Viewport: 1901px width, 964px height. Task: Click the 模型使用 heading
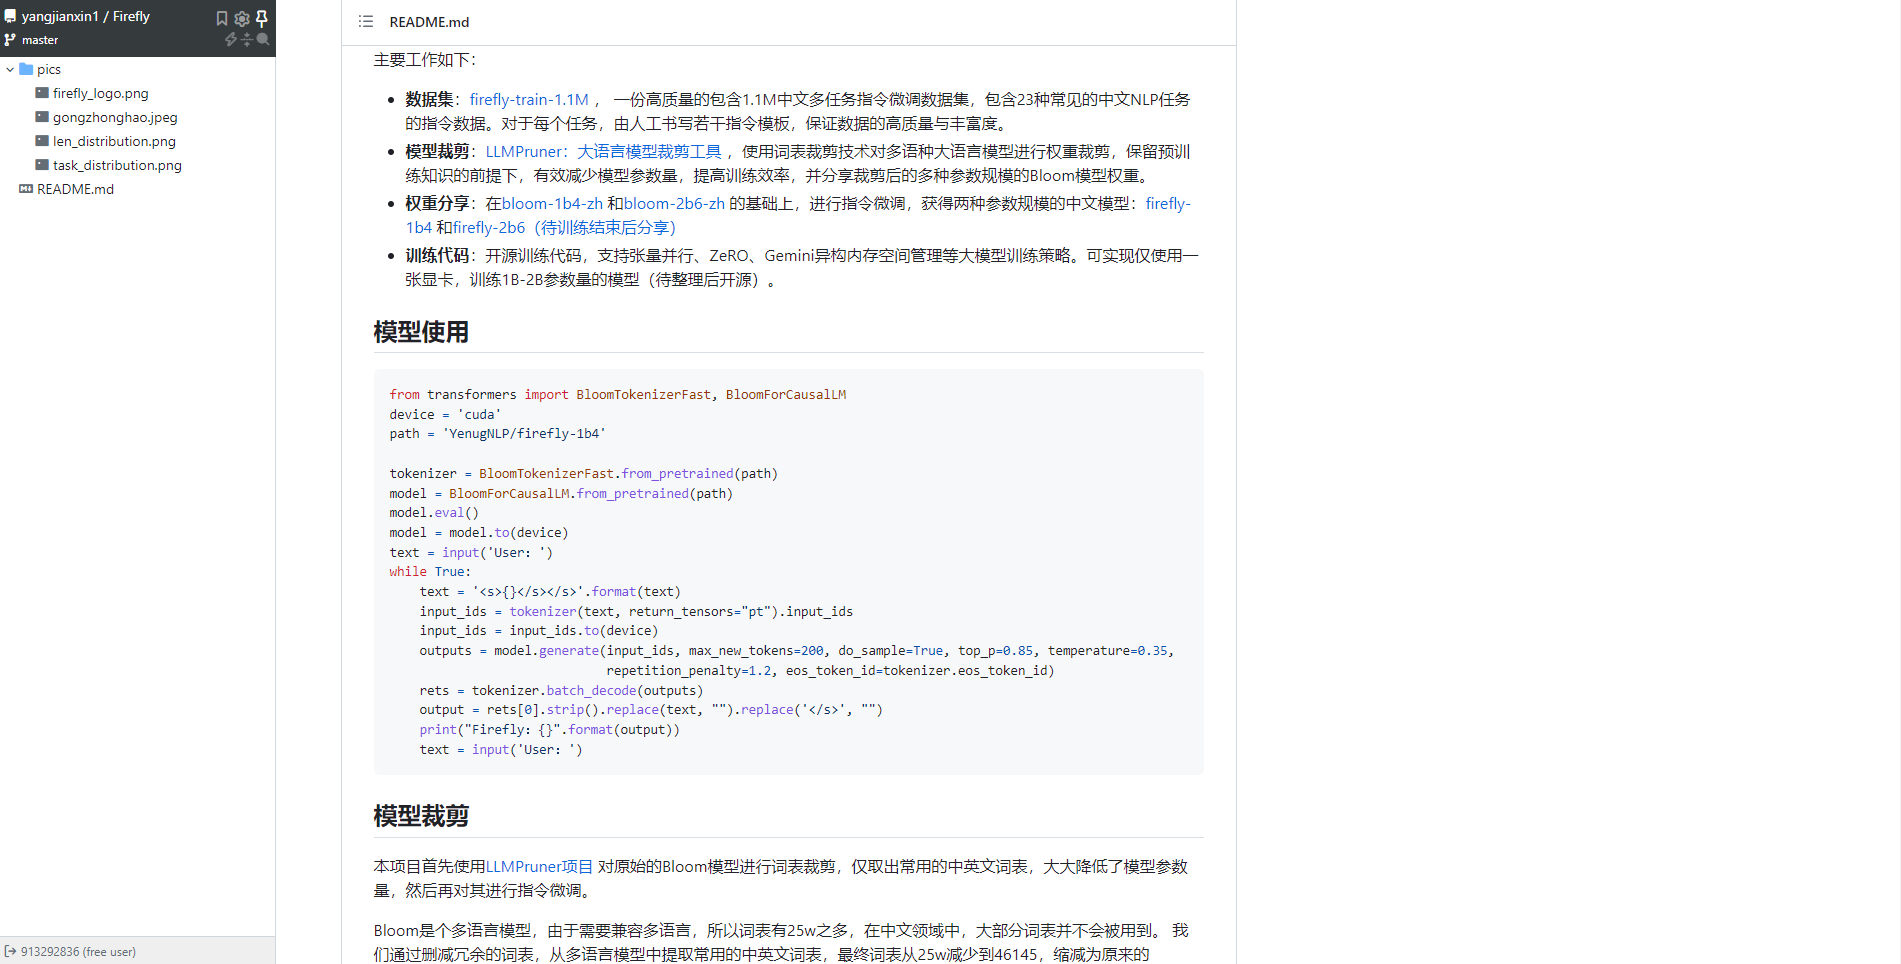pyautogui.click(x=421, y=332)
